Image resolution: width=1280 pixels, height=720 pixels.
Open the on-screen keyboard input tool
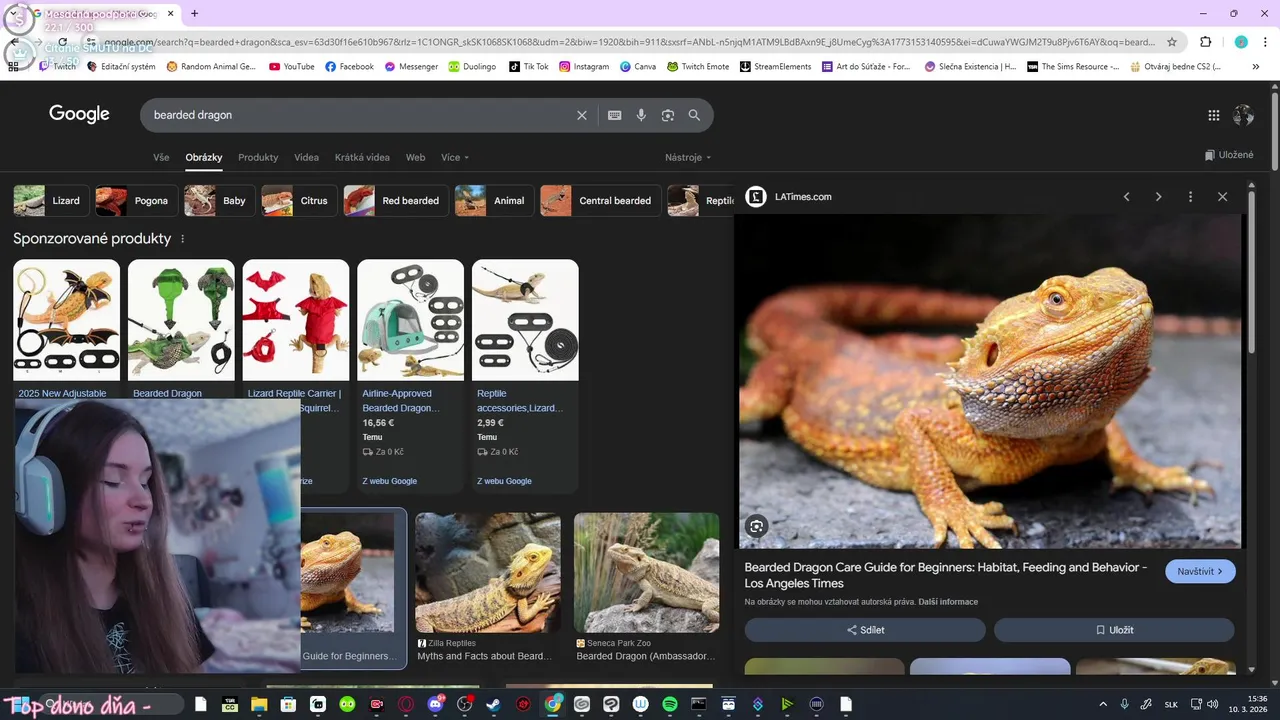615,115
